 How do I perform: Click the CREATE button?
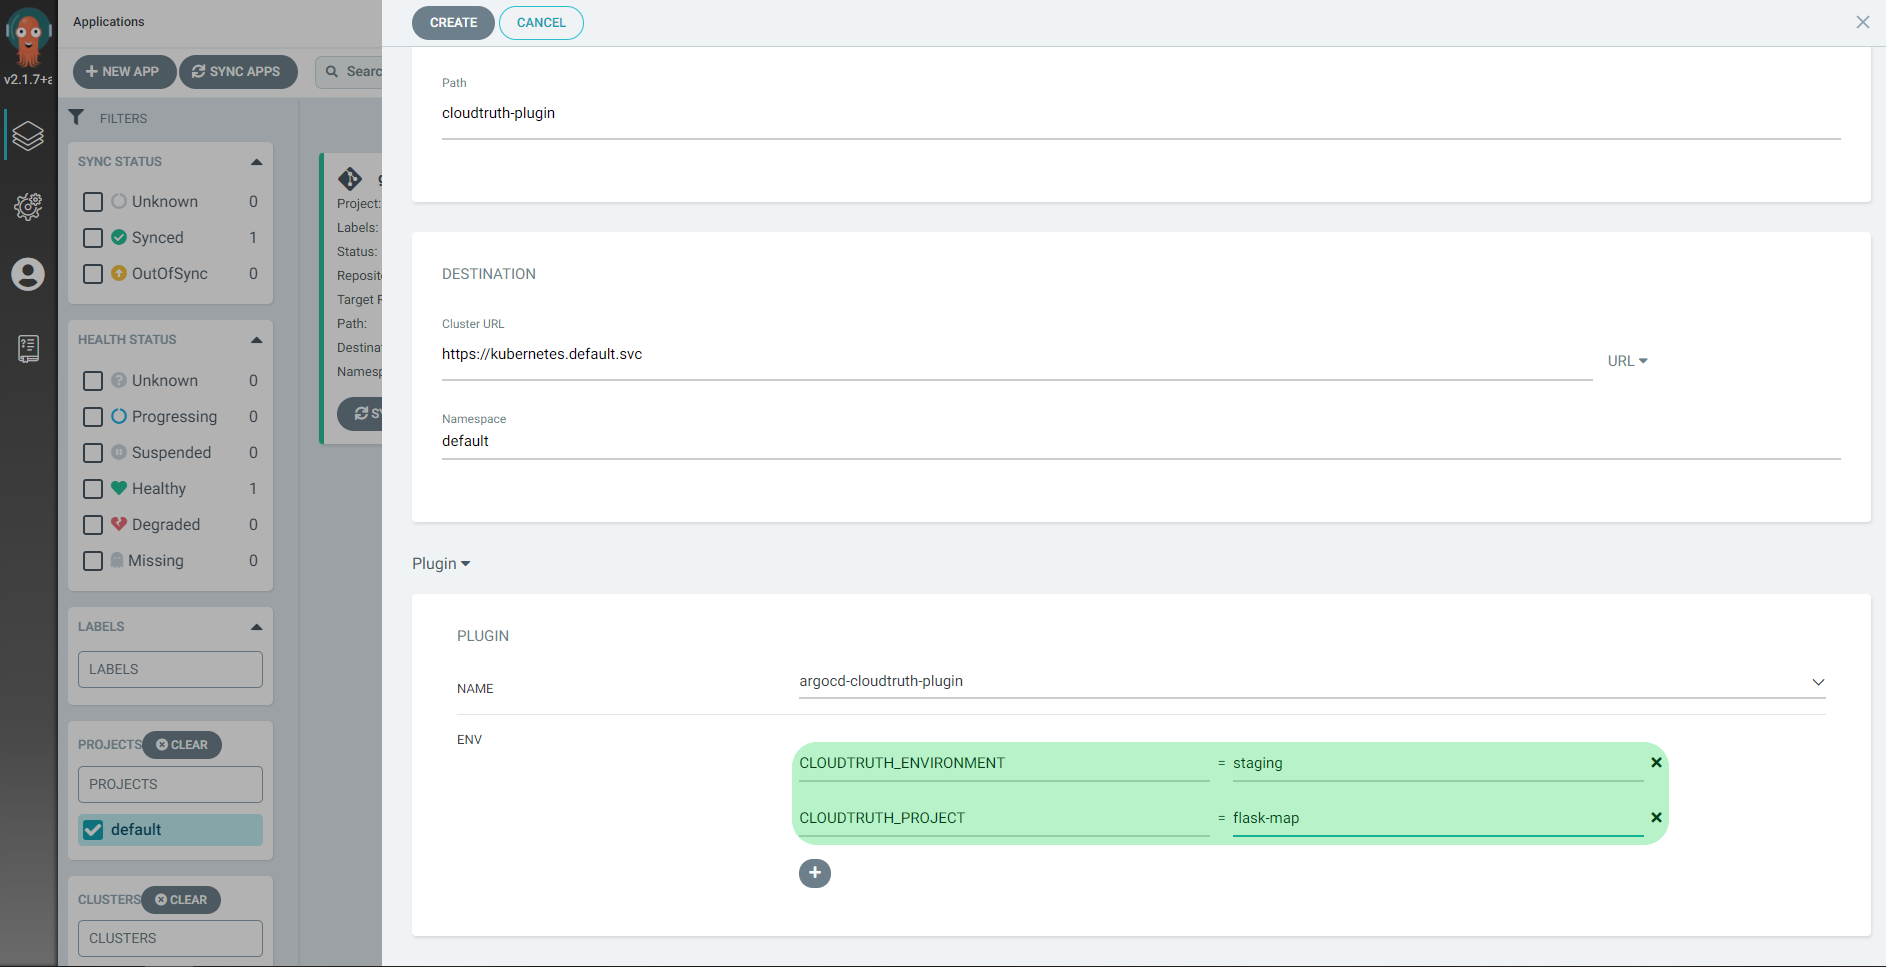click(x=453, y=23)
